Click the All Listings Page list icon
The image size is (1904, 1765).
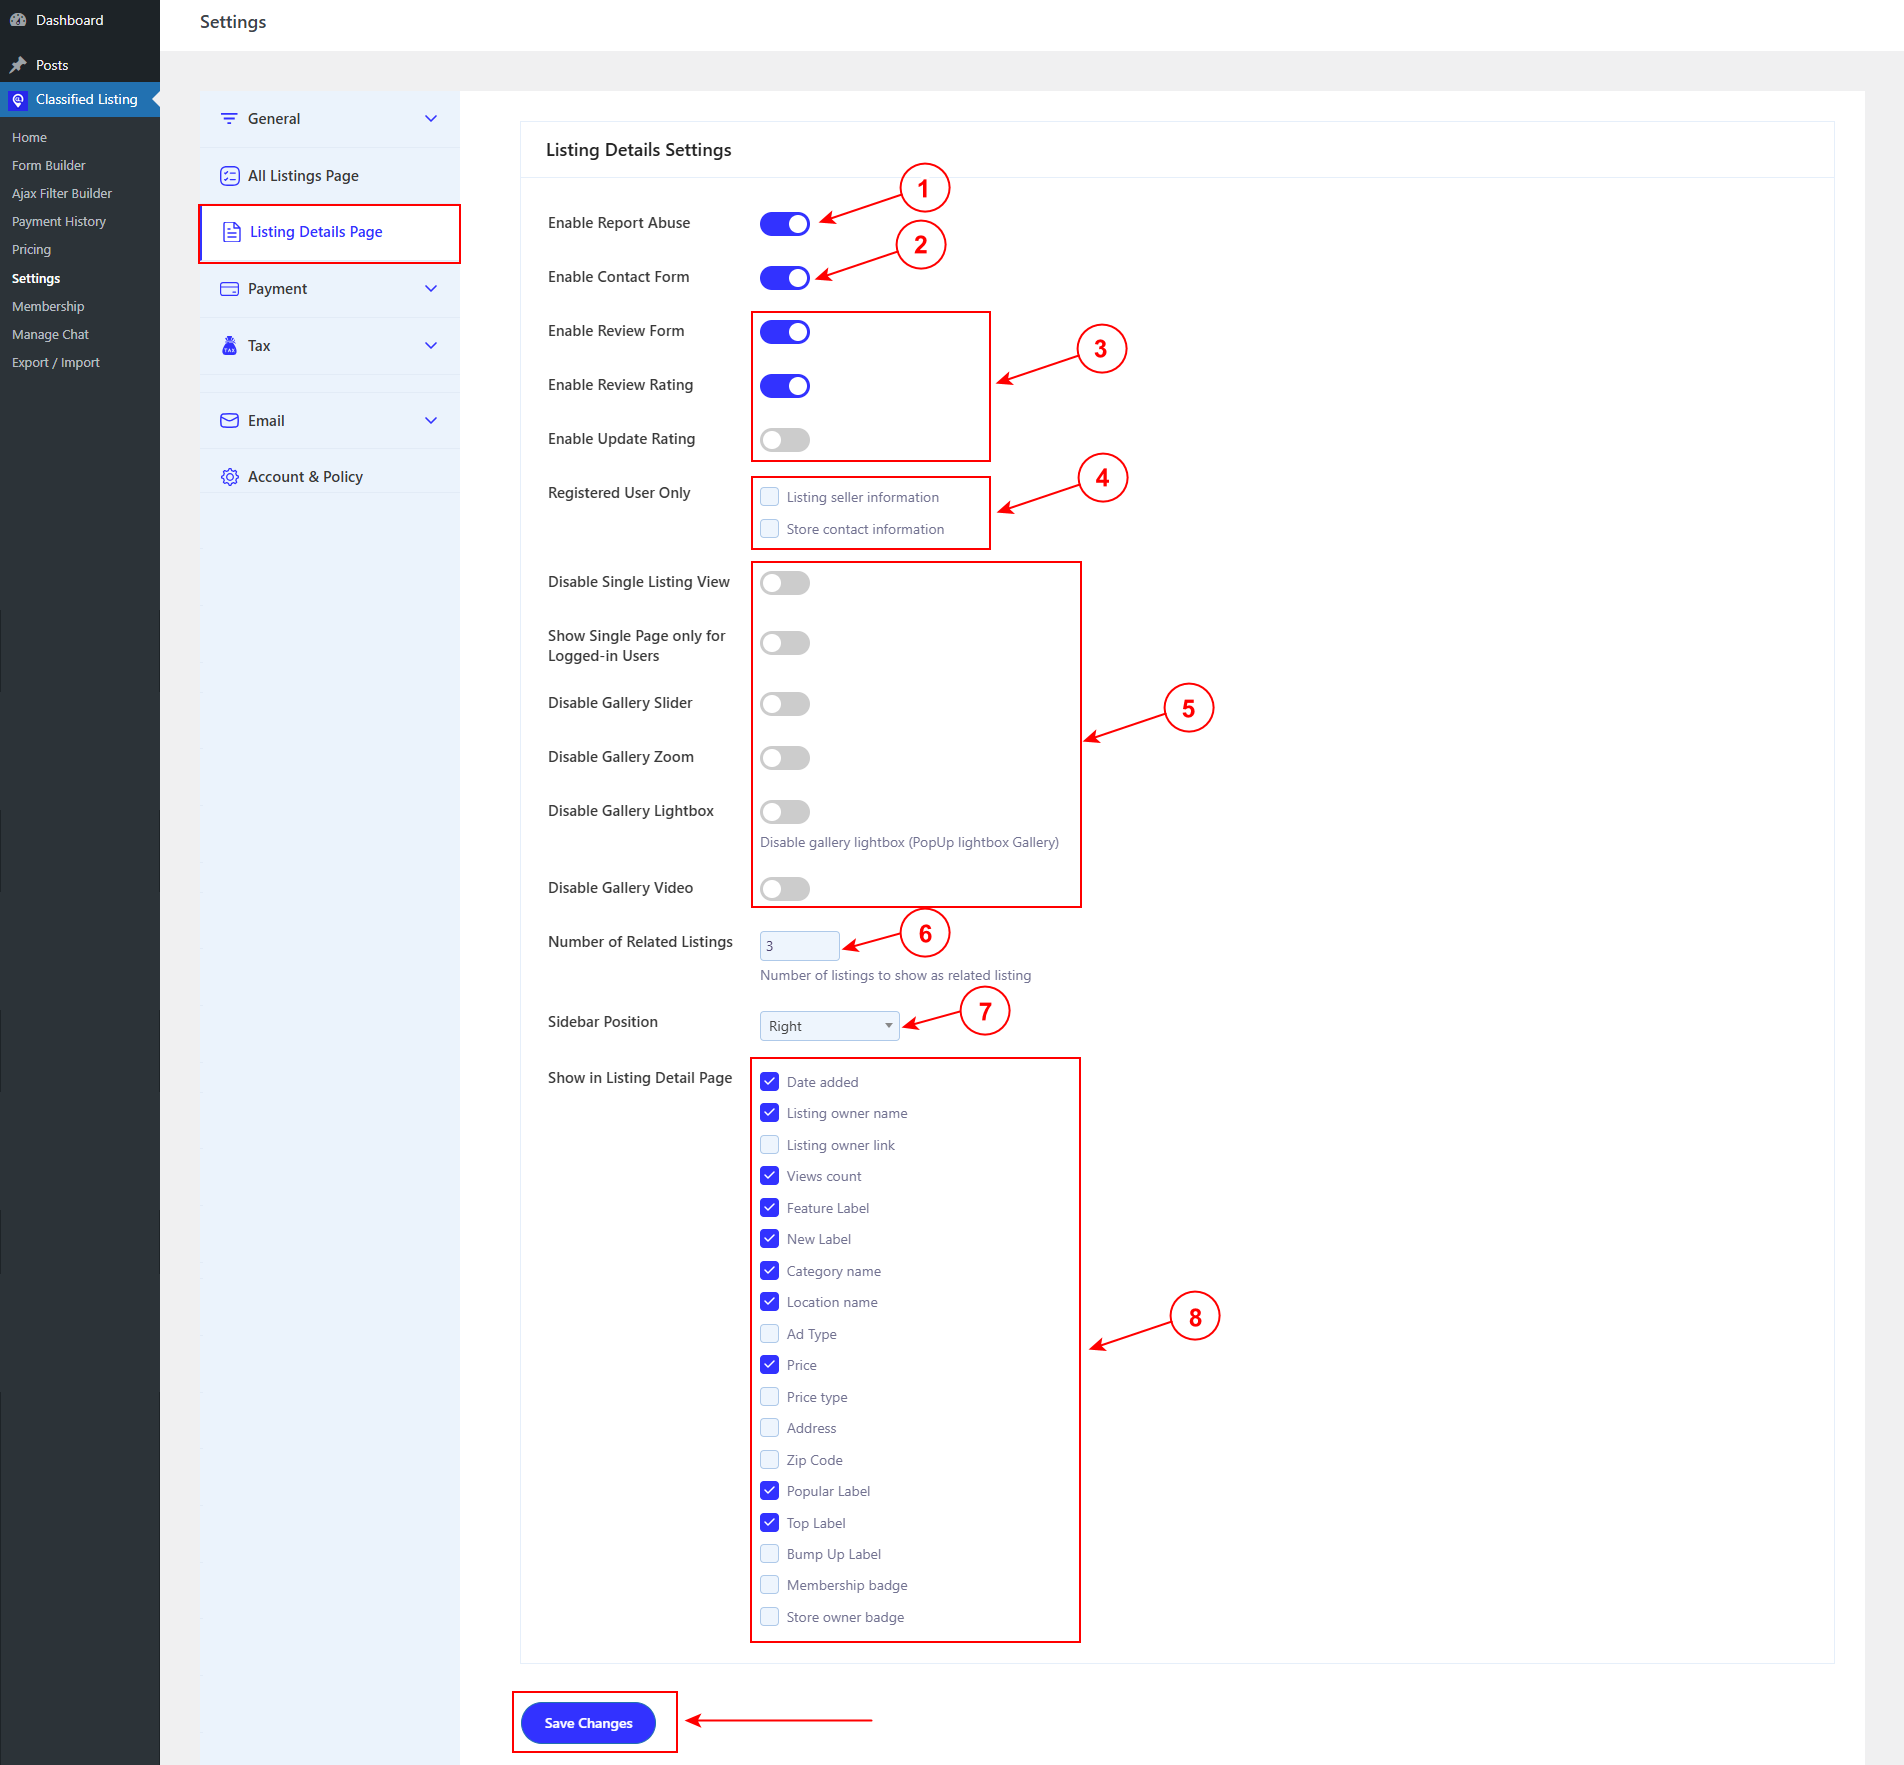click(x=229, y=176)
